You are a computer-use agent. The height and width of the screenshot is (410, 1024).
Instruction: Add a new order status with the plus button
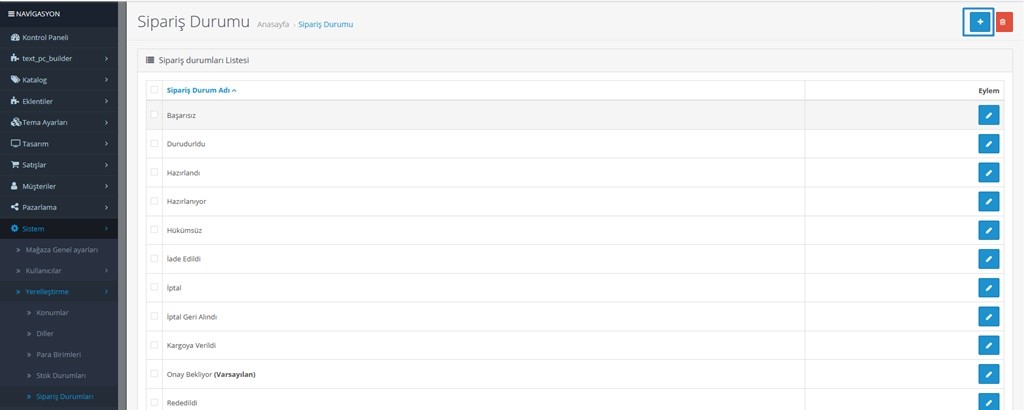tap(980, 22)
